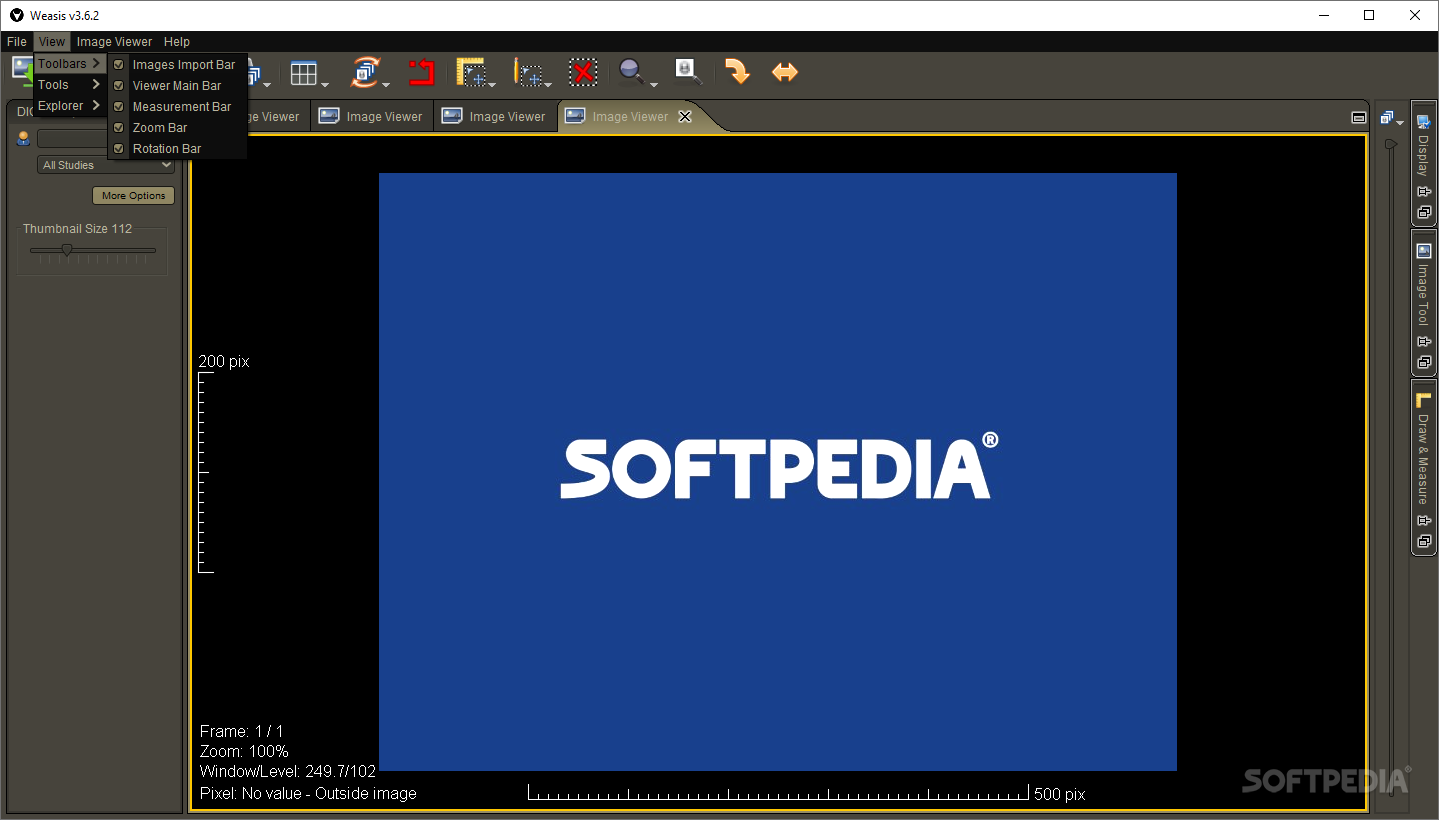The width and height of the screenshot is (1439, 820).
Task: Expand the measurement tool dropdown arrow
Action: pos(492,85)
